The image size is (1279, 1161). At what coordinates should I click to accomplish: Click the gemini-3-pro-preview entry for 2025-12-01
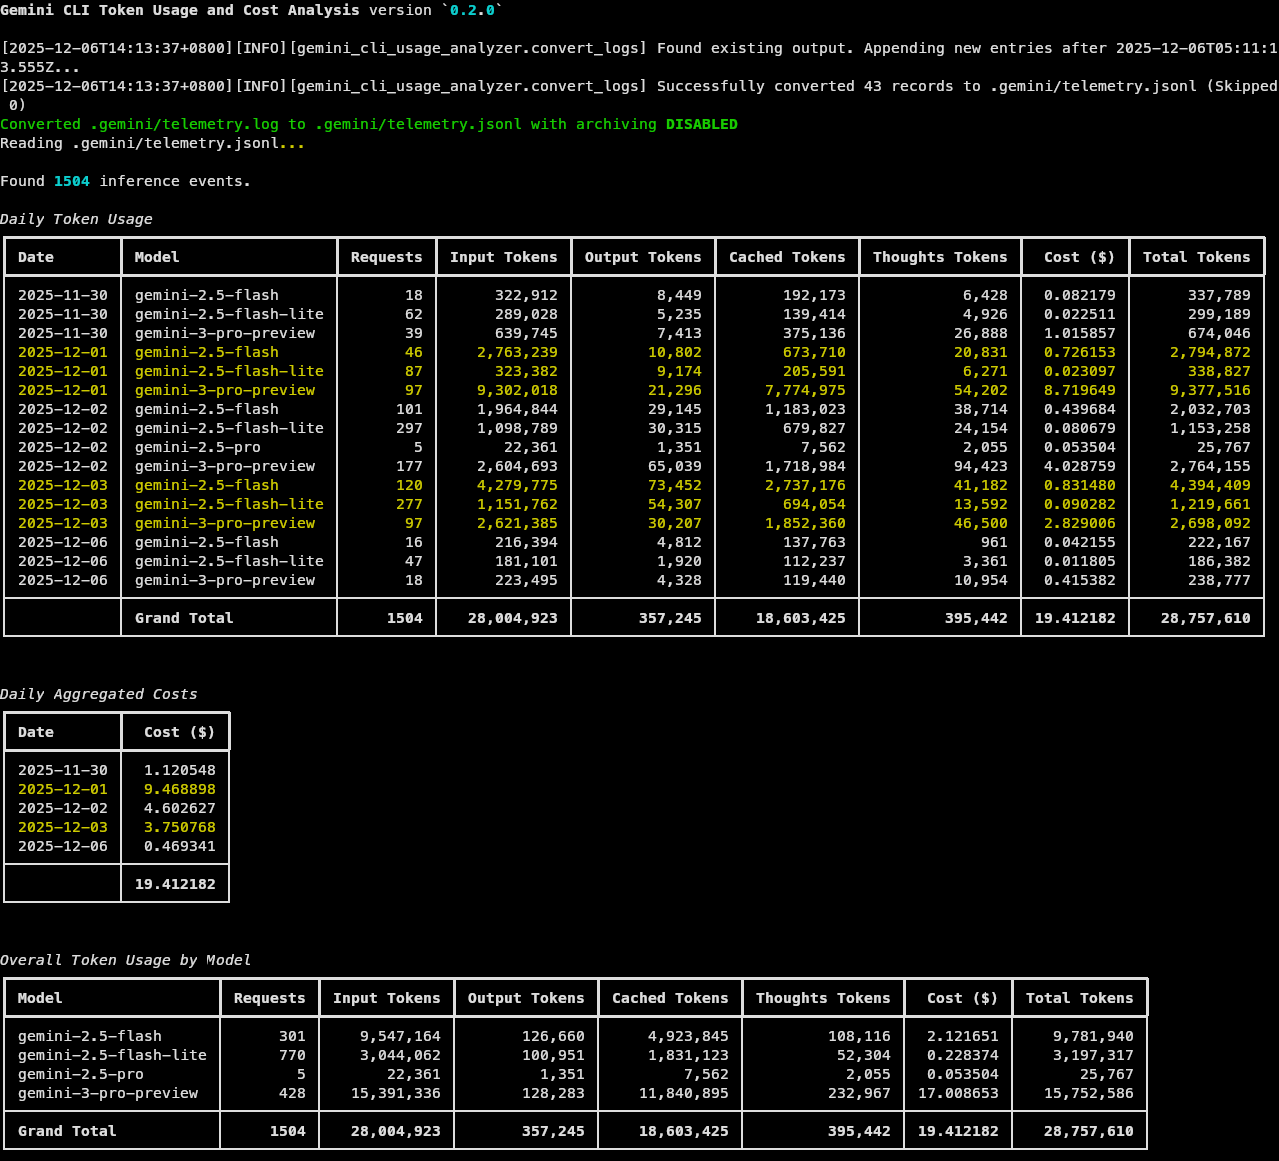(x=224, y=390)
